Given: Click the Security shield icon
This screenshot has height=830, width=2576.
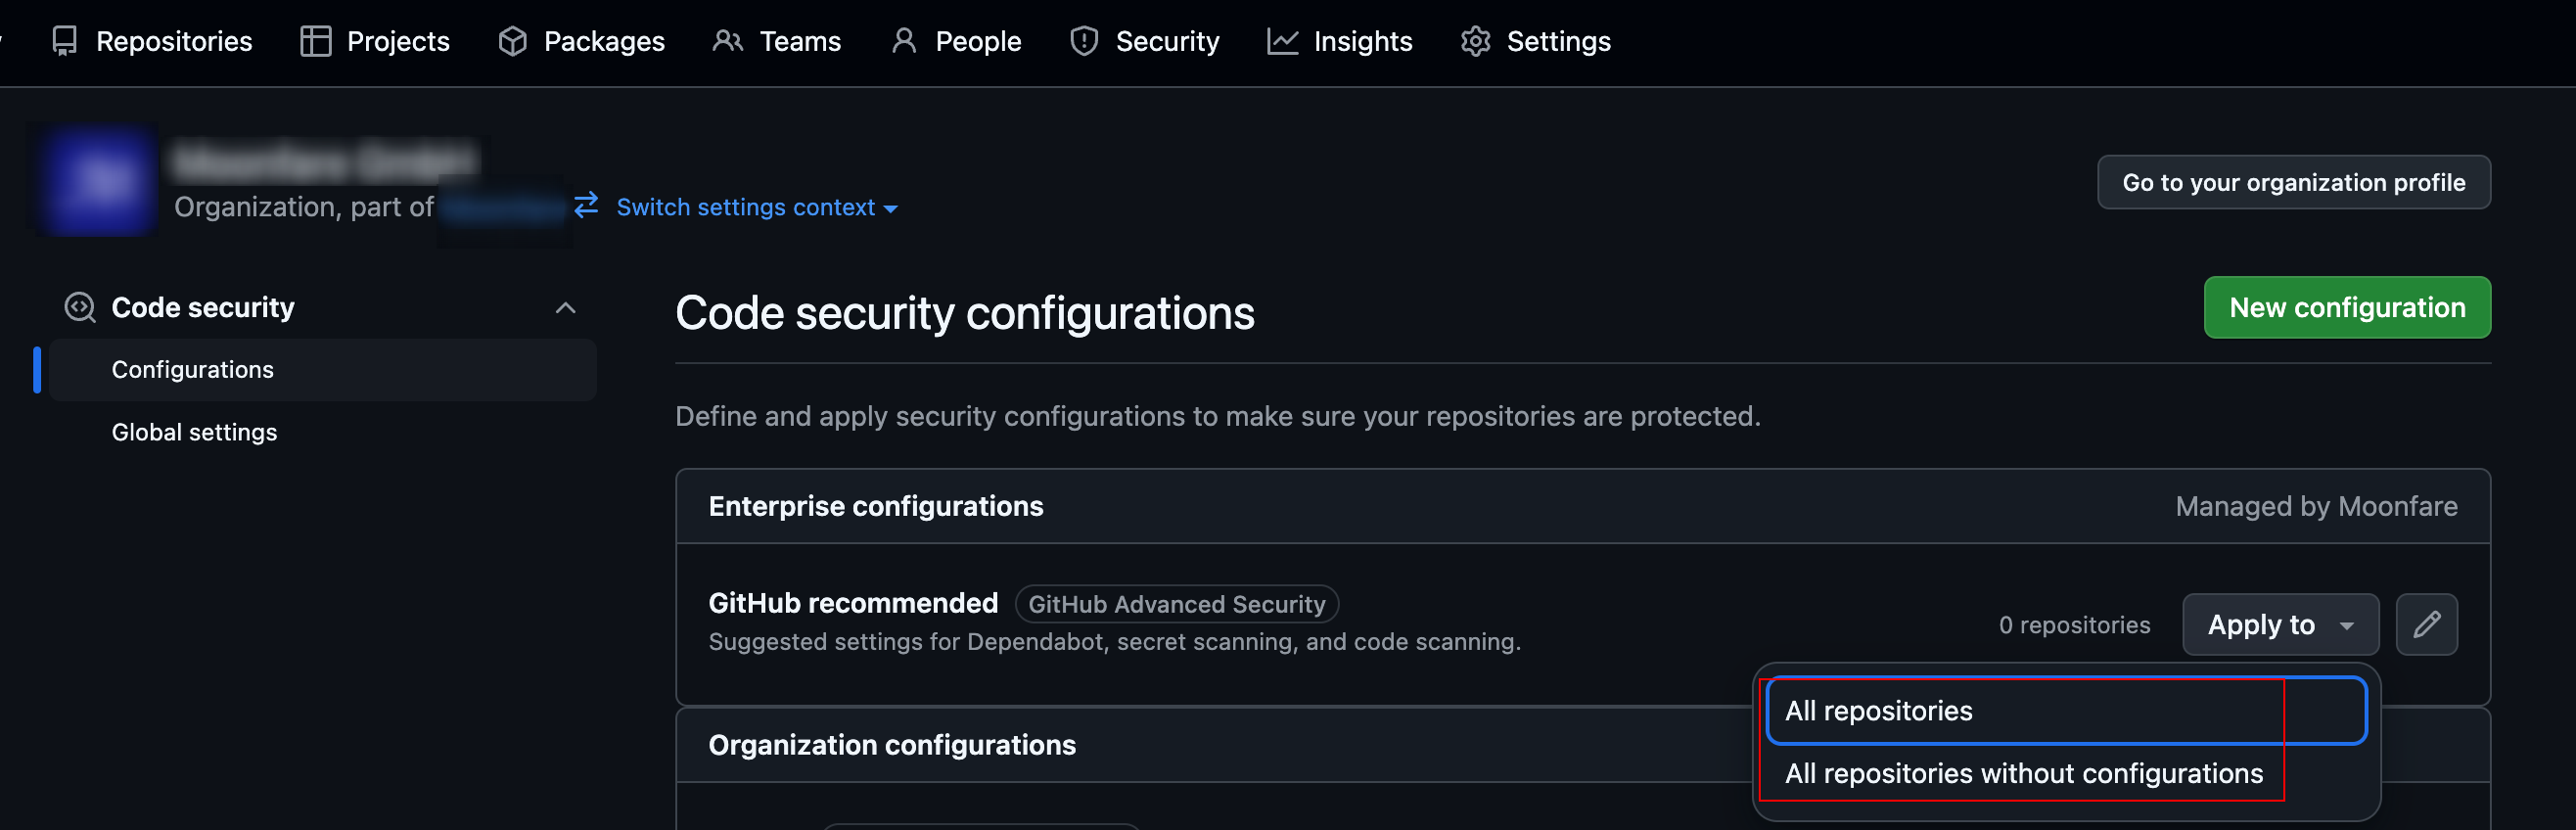Looking at the screenshot, I should (1083, 41).
